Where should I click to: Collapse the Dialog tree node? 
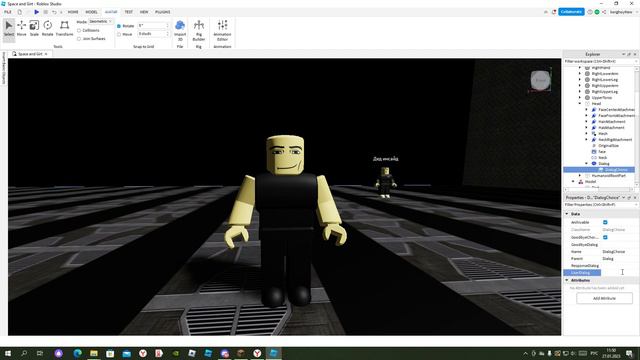587,163
